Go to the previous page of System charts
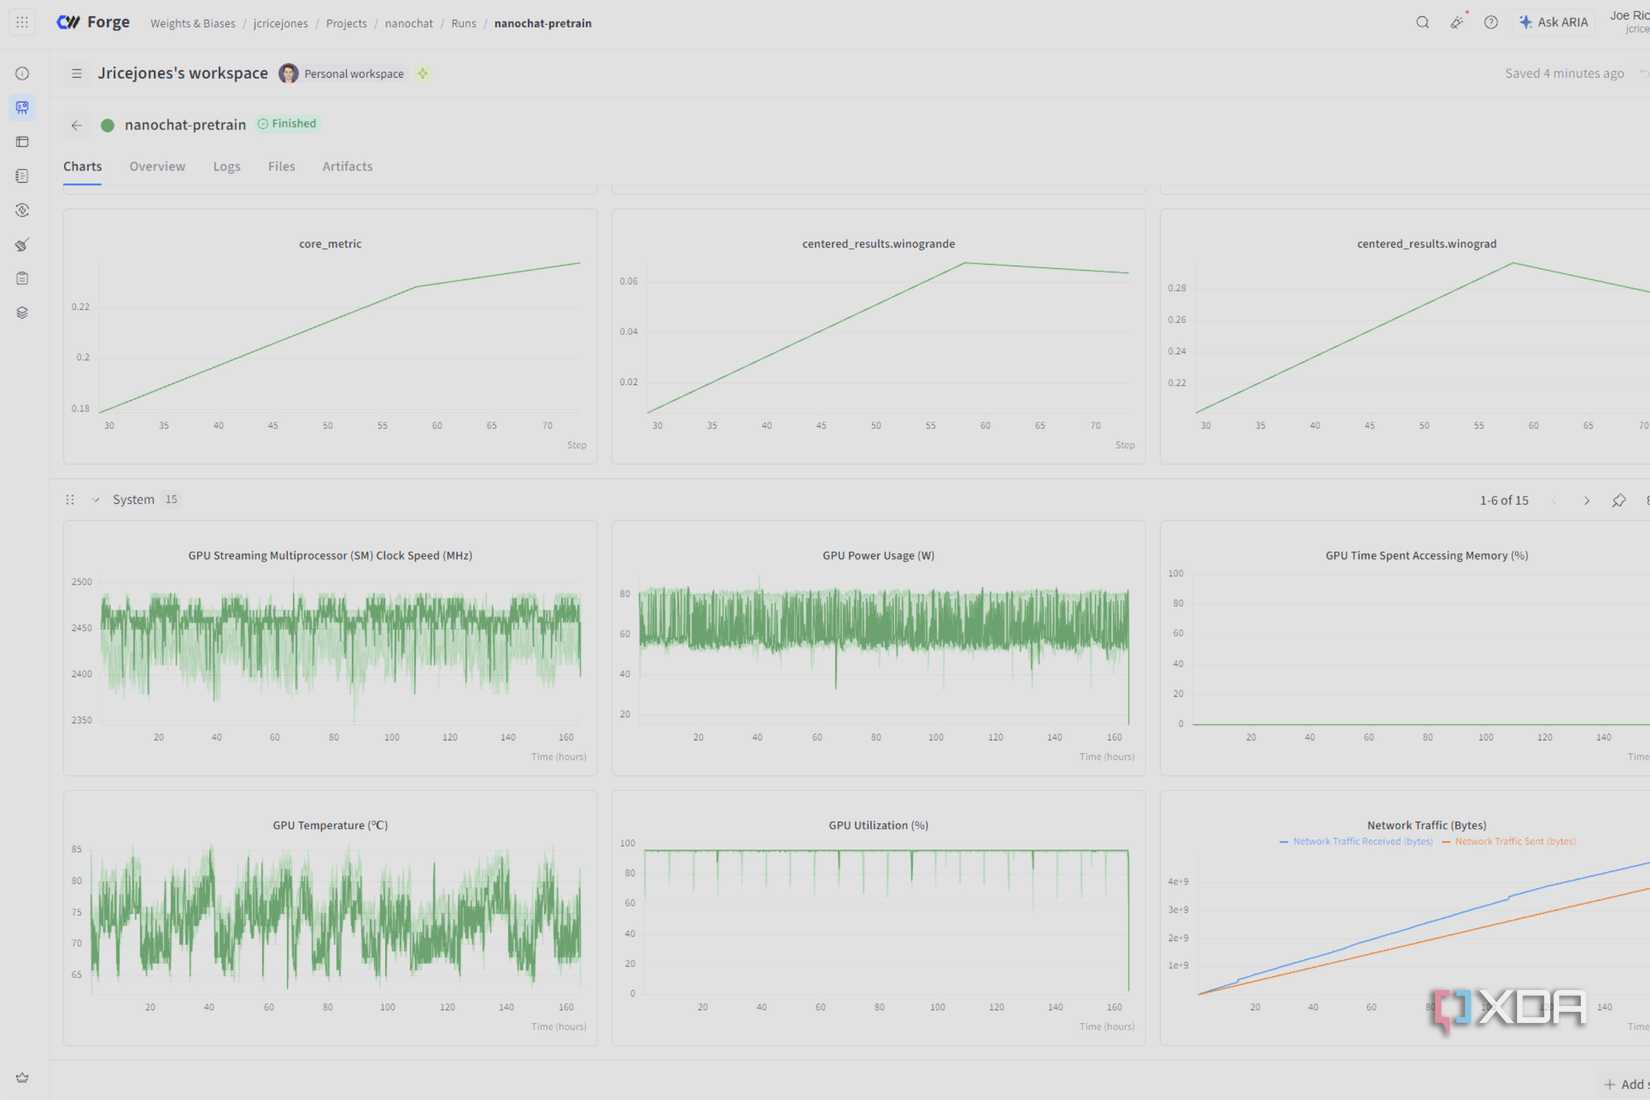1650x1100 pixels. coord(1554,500)
